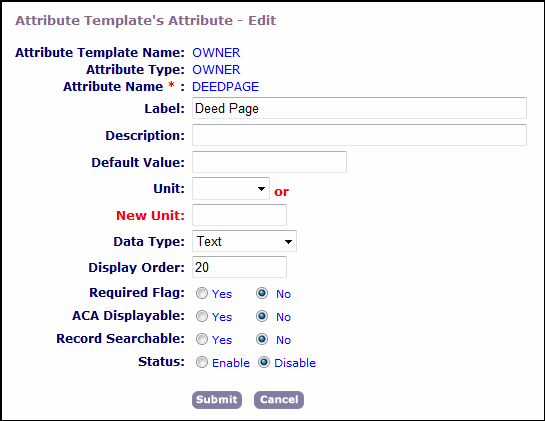Open the Unit dropdown list

click(231, 188)
